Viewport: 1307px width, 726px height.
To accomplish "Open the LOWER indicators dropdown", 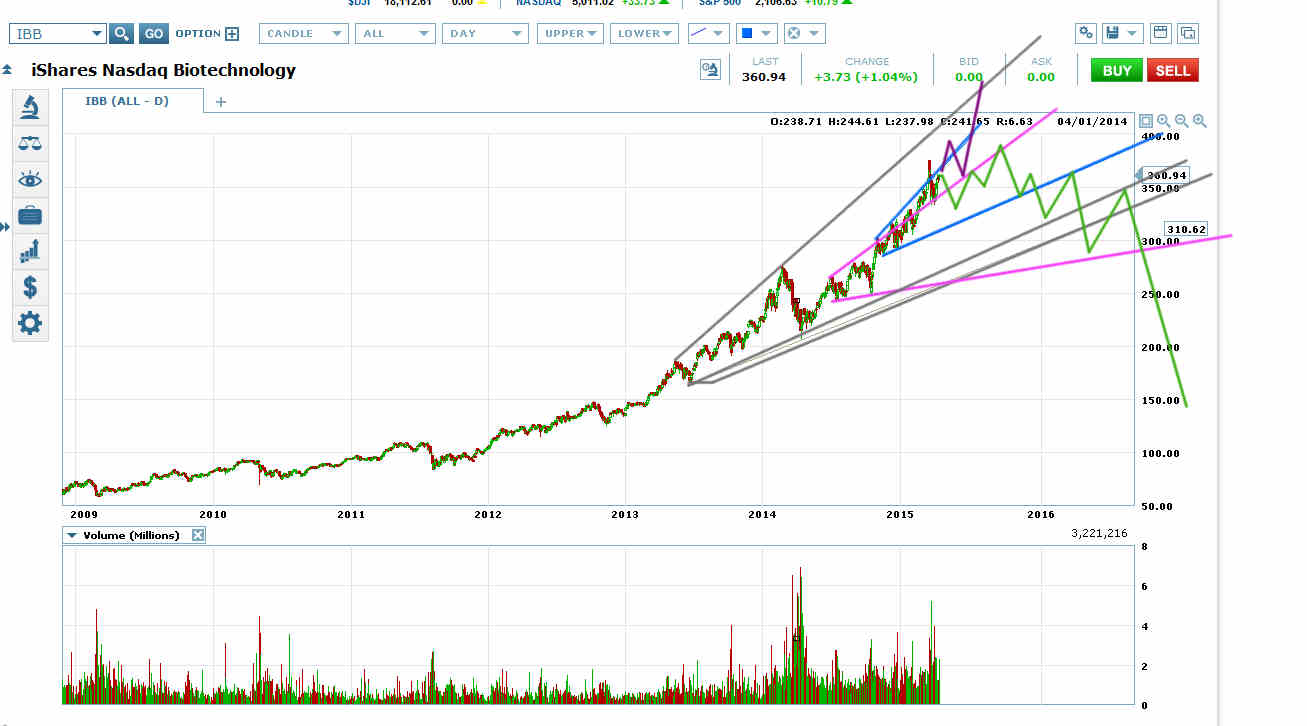I will [x=643, y=33].
